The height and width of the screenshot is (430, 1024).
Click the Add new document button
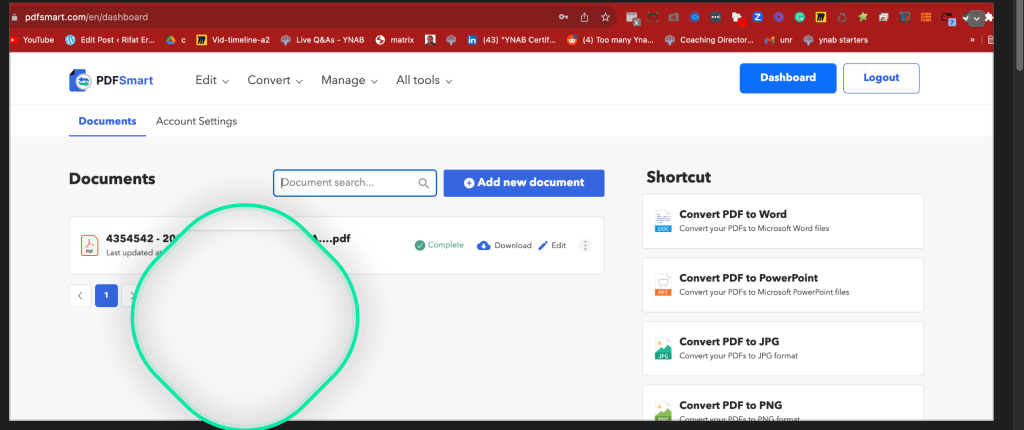coord(524,183)
